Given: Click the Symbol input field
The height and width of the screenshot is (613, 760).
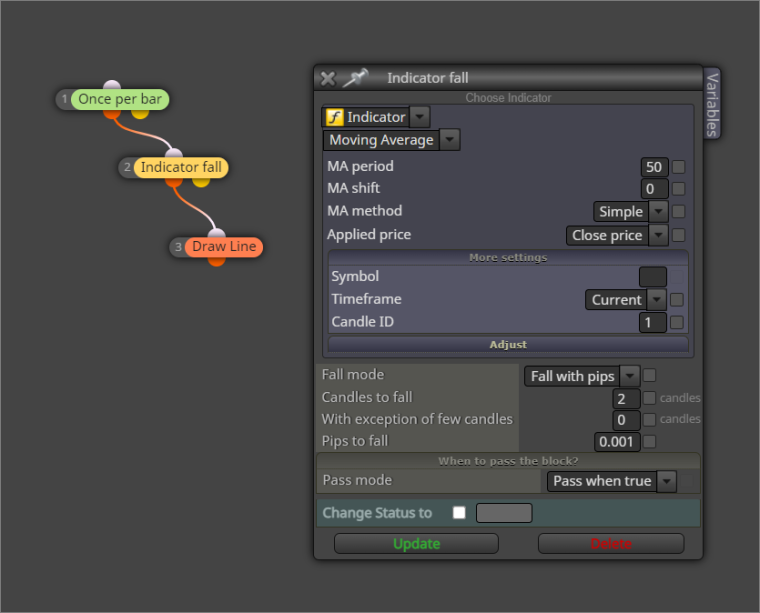Looking at the screenshot, I should coord(652,277).
